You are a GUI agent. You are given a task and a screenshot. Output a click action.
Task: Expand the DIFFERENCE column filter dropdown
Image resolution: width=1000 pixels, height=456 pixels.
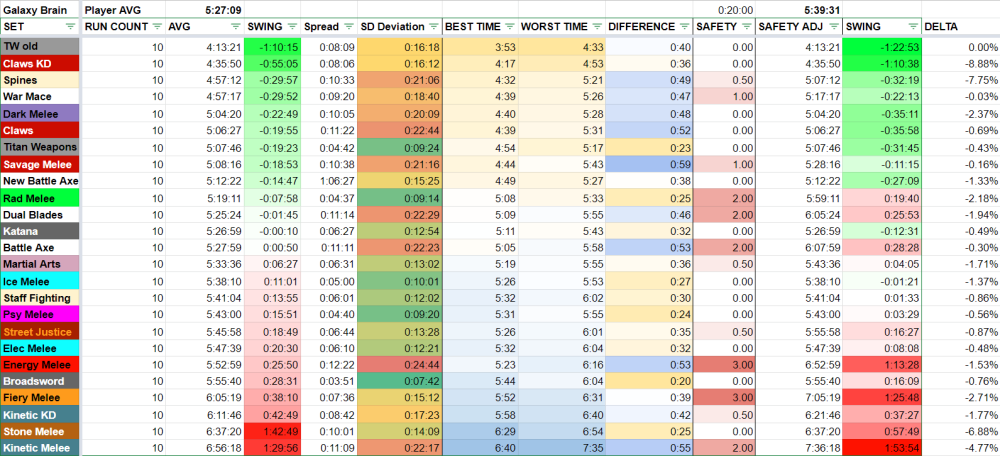683,27
